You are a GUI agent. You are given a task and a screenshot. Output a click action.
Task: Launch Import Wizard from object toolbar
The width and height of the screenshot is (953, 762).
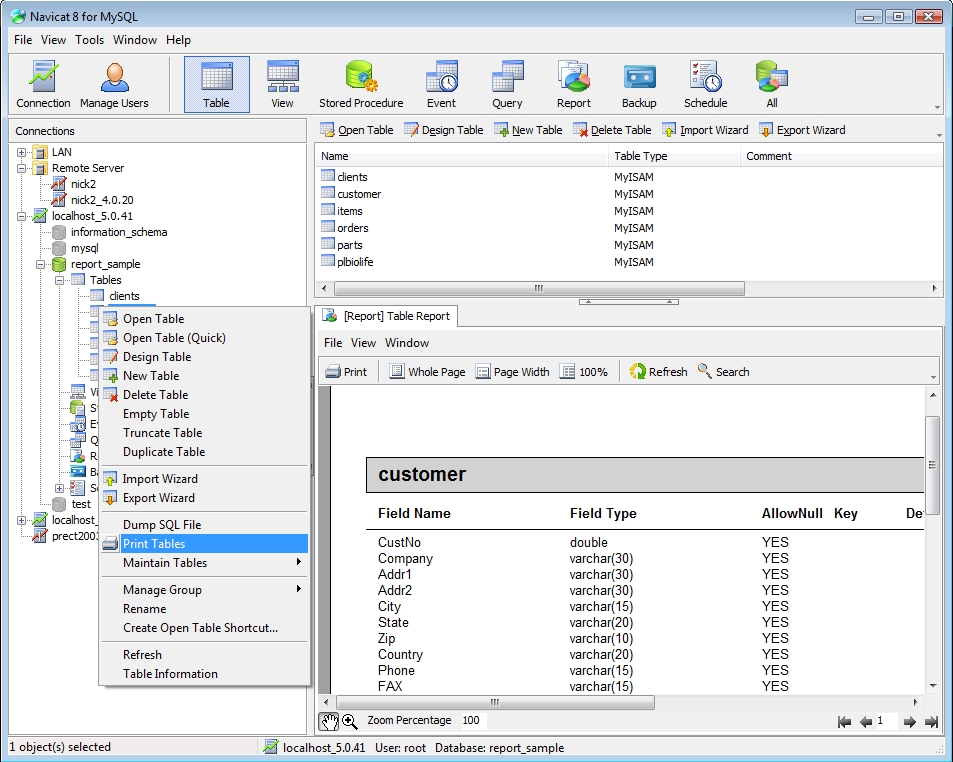pos(705,130)
